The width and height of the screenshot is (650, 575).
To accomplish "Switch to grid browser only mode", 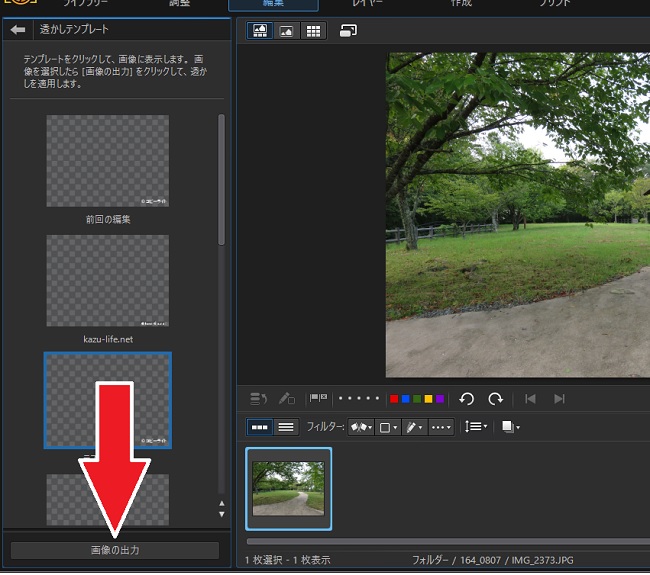I will 313,31.
